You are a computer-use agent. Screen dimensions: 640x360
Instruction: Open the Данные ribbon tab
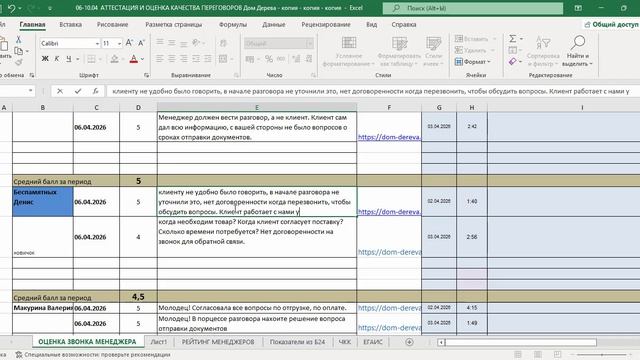[274, 24]
